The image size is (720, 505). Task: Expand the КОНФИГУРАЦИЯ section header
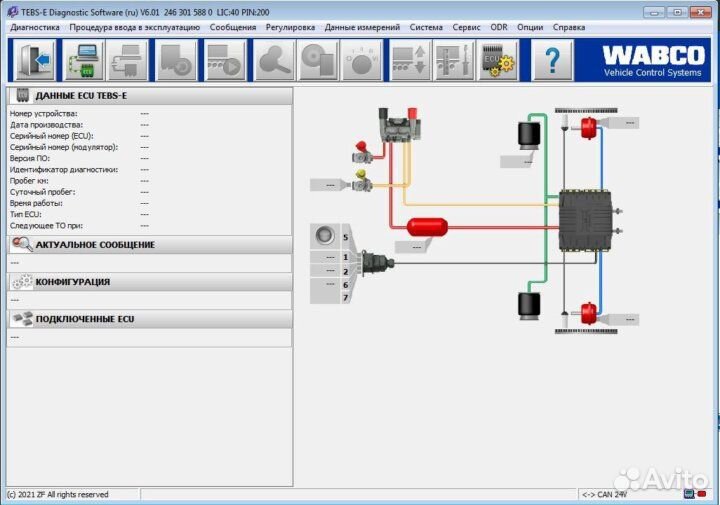click(150, 282)
